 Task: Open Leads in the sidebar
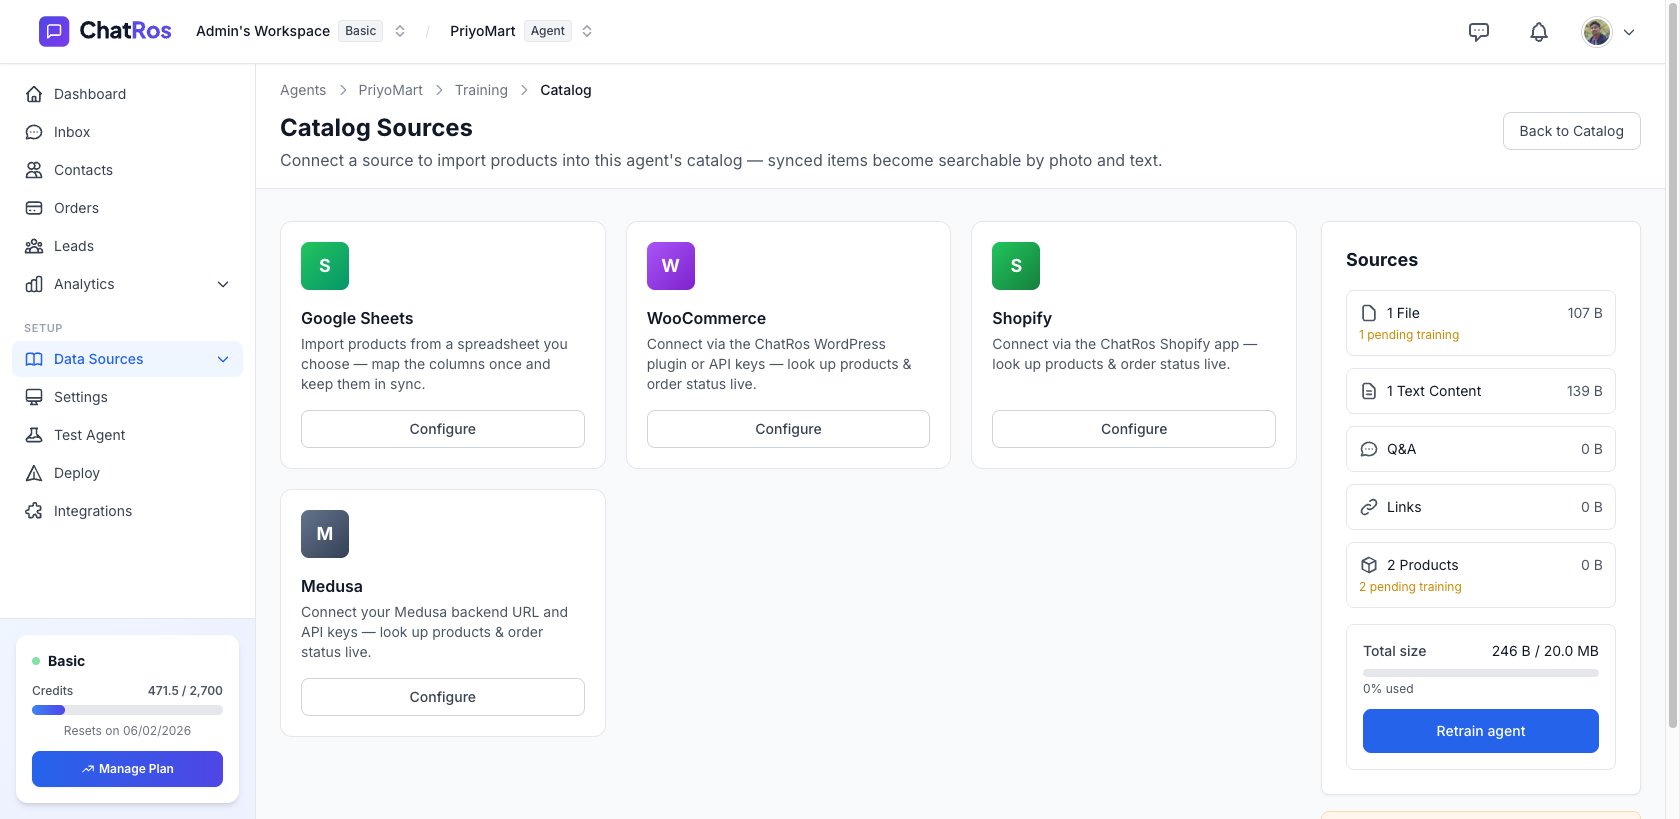[127, 246]
